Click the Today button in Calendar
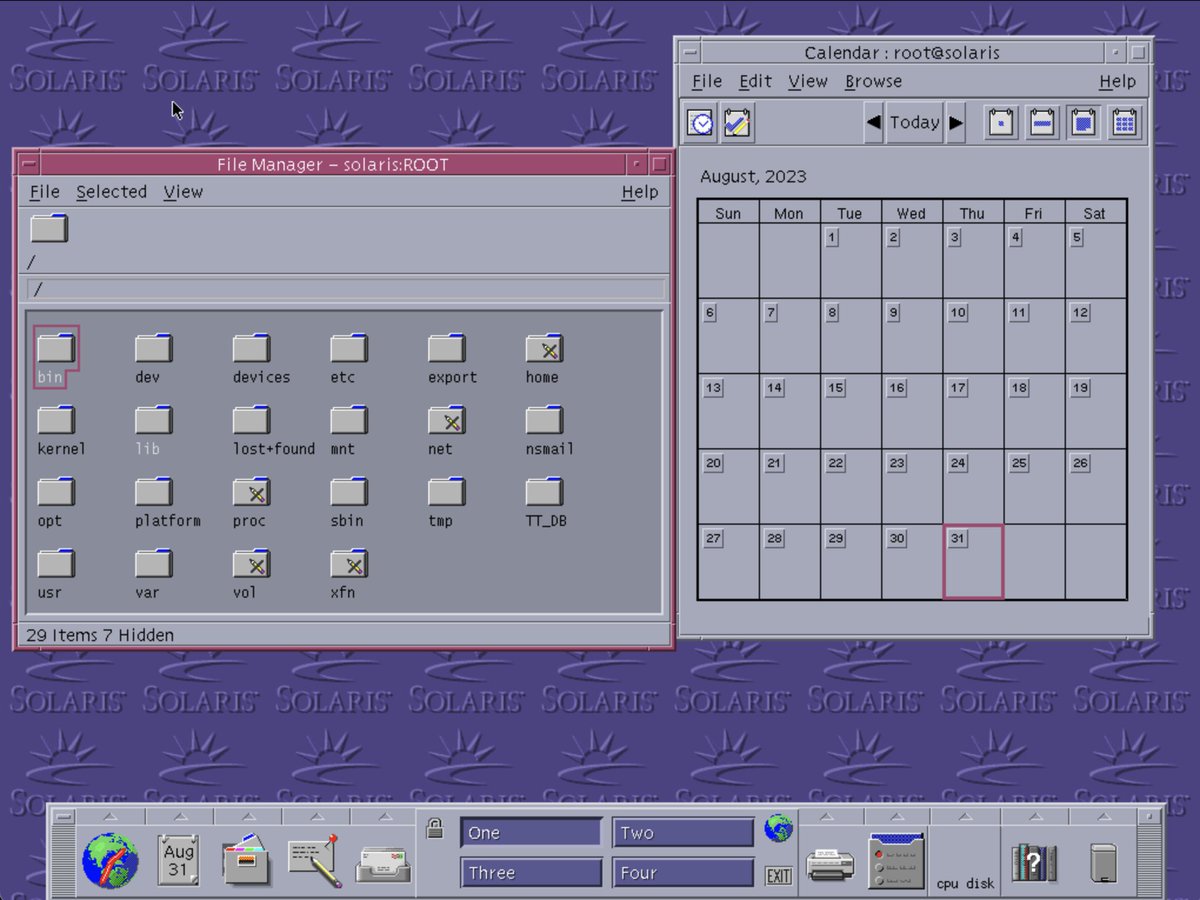This screenshot has height=900, width=1200. [914, 123]
